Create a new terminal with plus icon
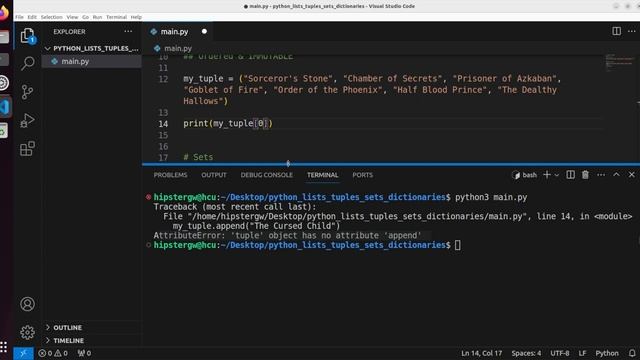640x360 pixels. pos(547,175)
